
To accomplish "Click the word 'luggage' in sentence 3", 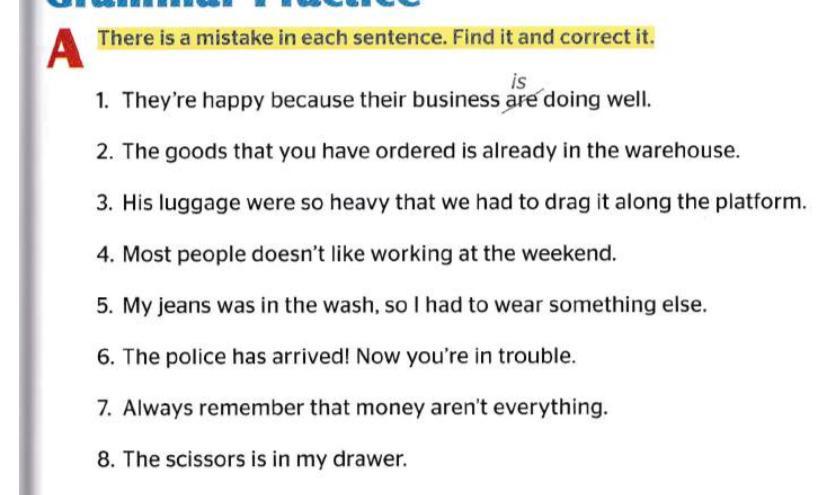I will coord(199,203).
